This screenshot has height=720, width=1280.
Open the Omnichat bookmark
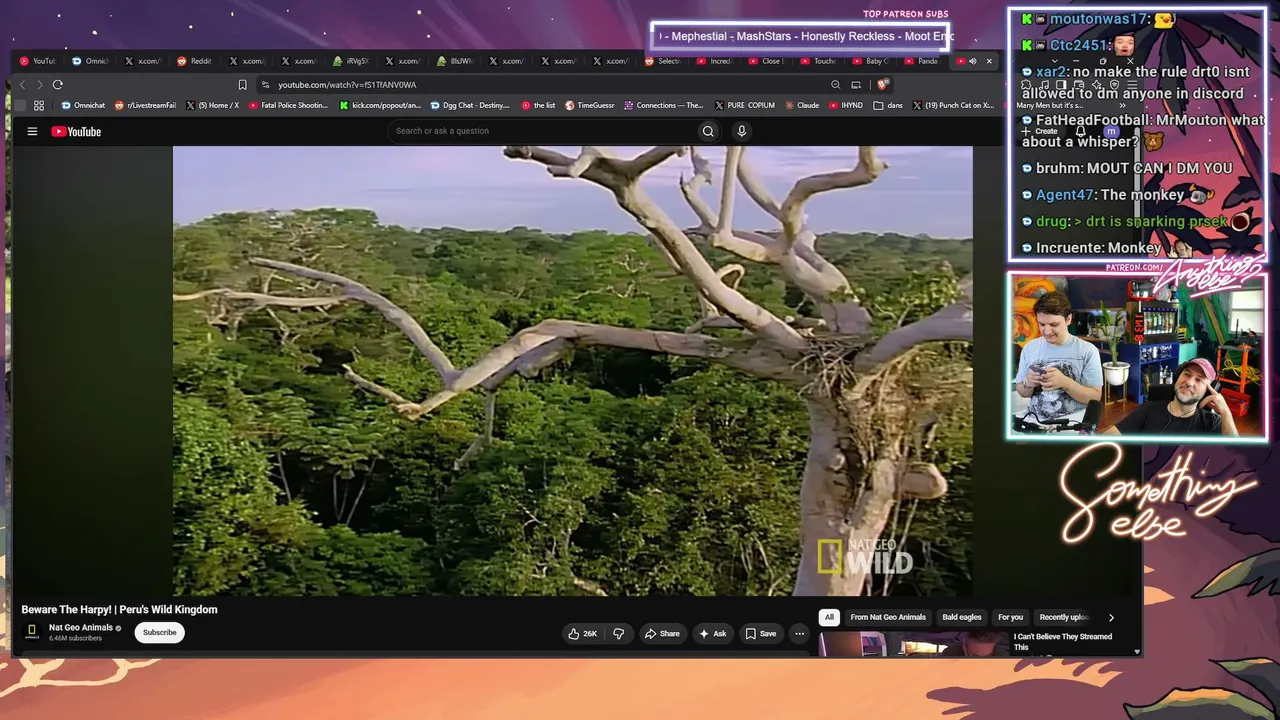83,105
